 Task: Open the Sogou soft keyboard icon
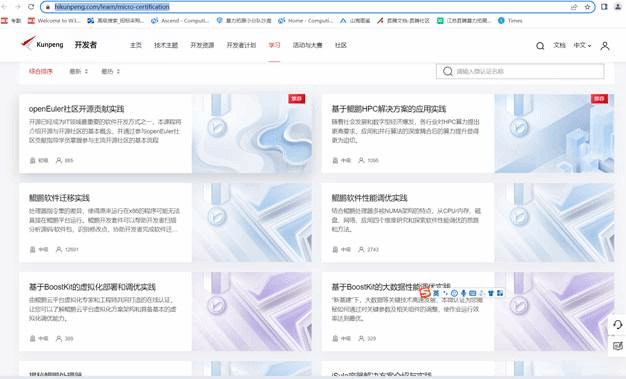point(473,293)
